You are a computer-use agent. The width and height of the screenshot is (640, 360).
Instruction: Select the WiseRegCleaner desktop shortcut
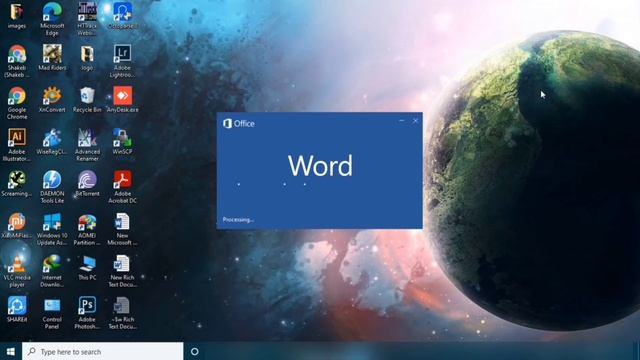52,142
